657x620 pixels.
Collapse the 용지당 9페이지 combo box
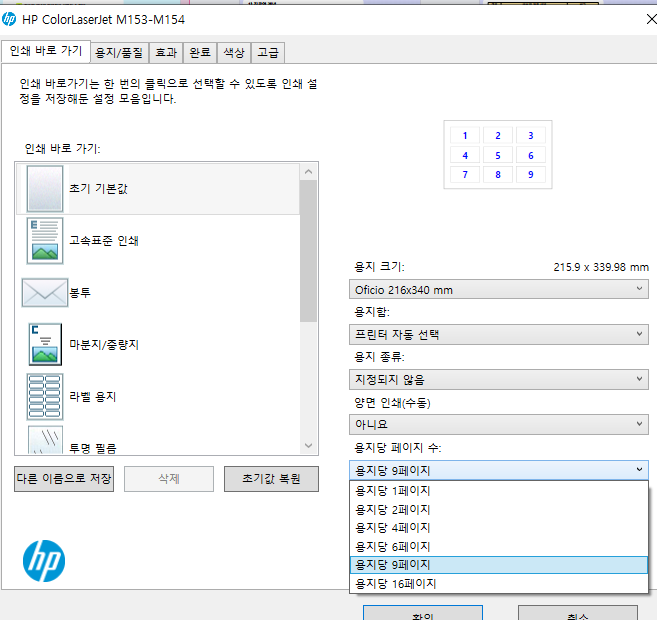pyautogui.click(x=499, y=470)
